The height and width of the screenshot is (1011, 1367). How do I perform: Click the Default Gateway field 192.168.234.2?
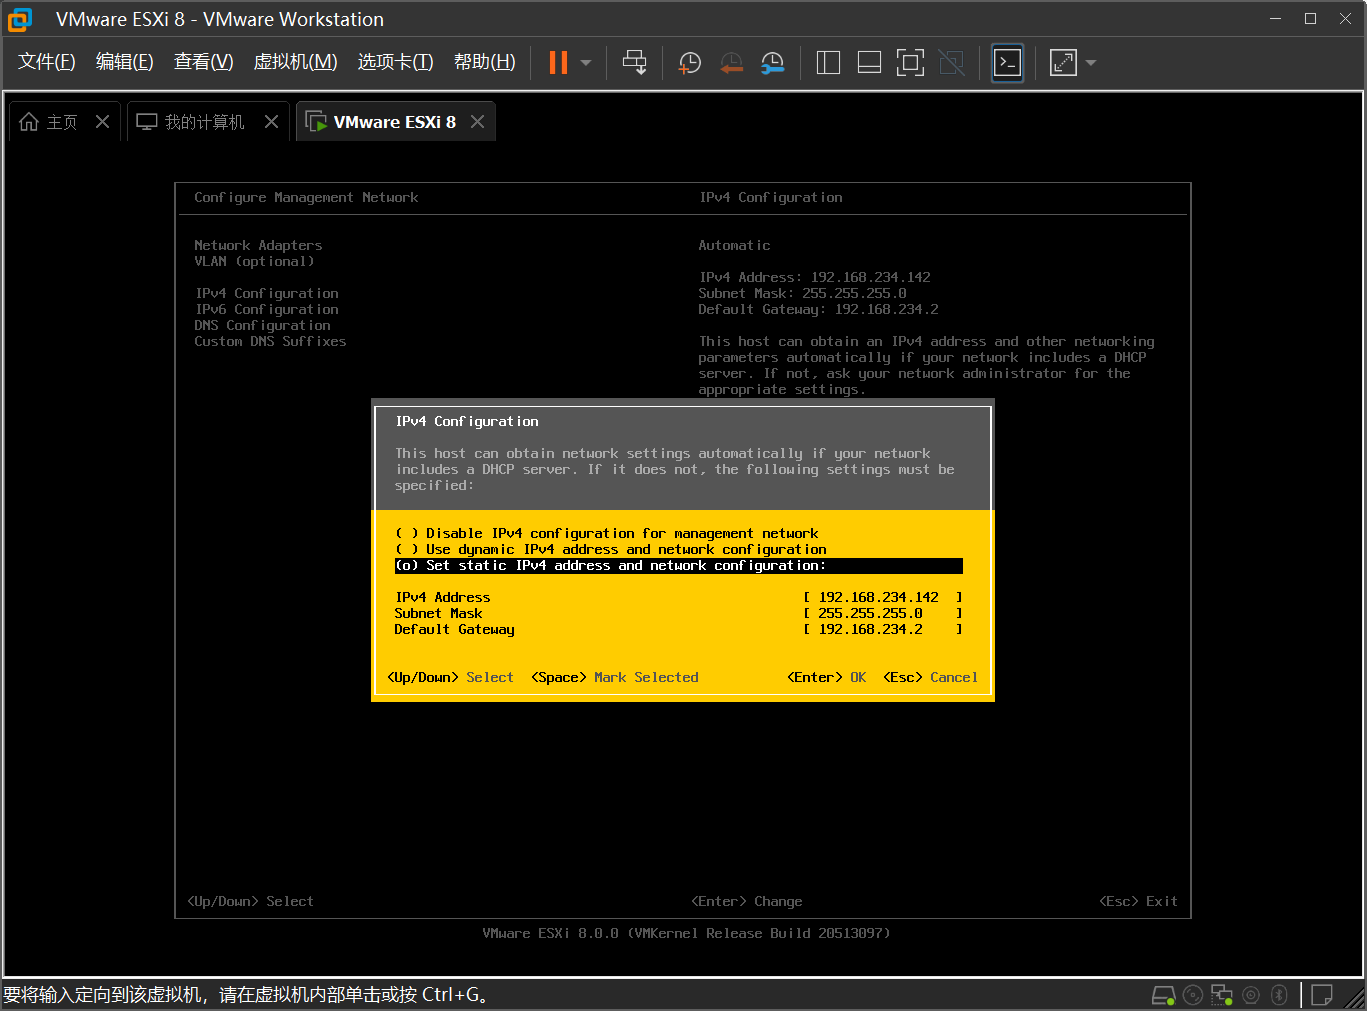(882, 629)
